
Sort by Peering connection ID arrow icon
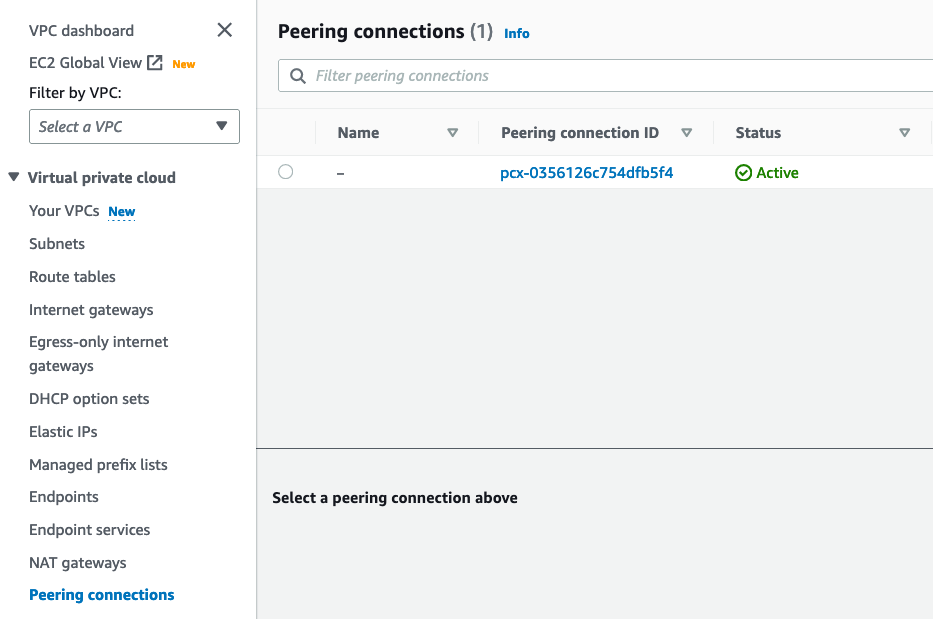pos(686,133)
